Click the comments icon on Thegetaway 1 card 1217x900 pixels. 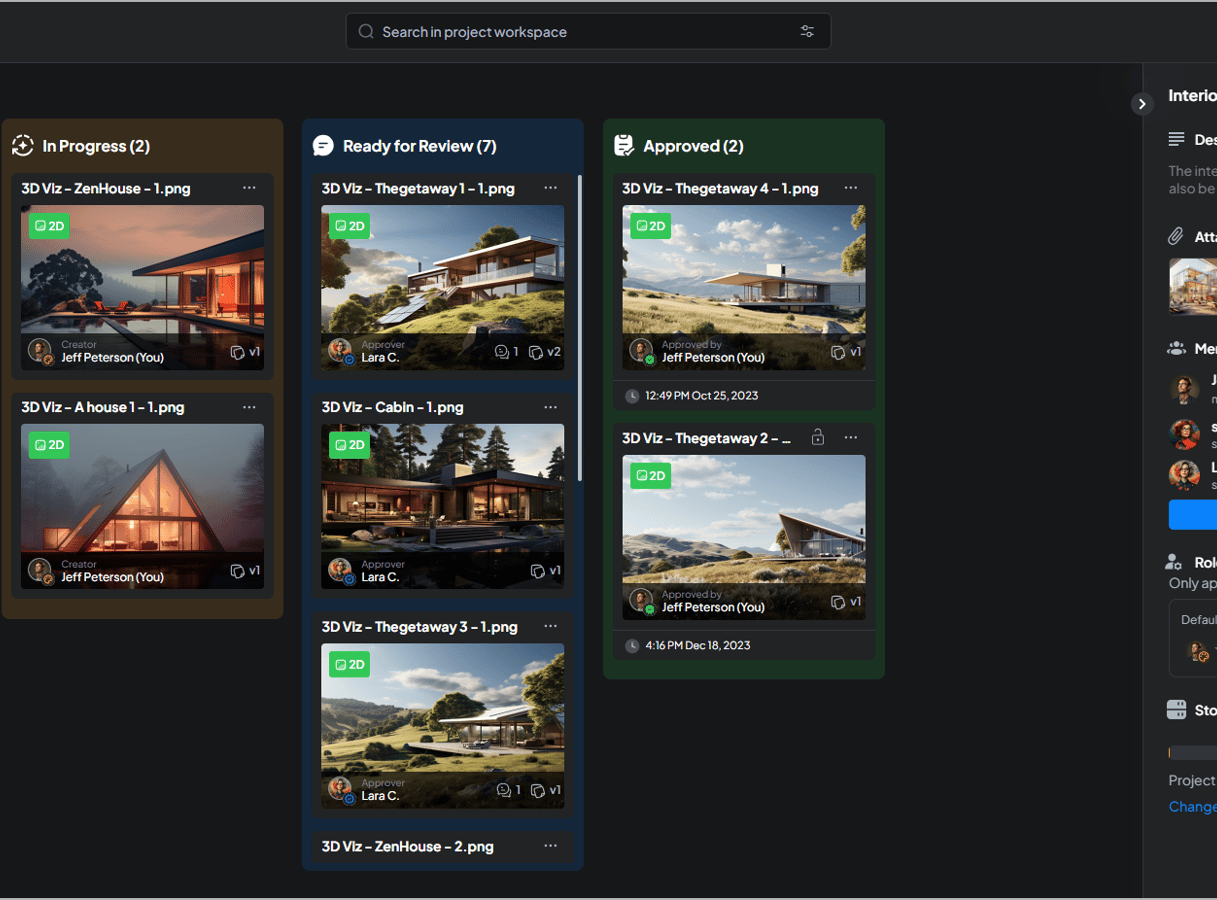502,352
